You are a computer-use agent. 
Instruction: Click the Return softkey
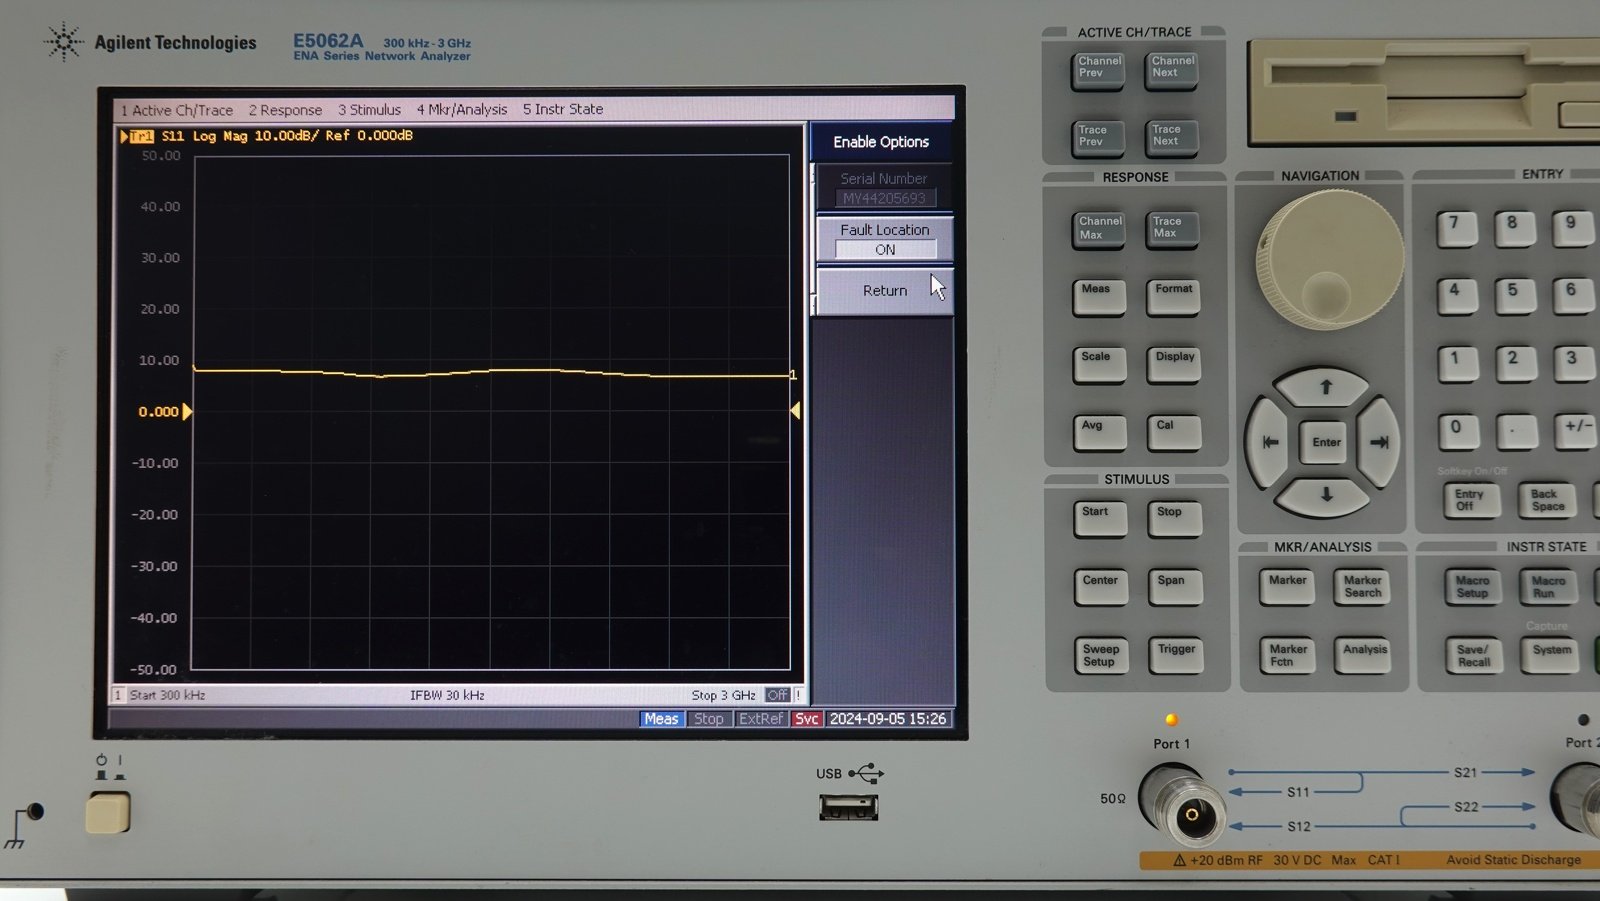pyautogui.click(x=885, y=291)
